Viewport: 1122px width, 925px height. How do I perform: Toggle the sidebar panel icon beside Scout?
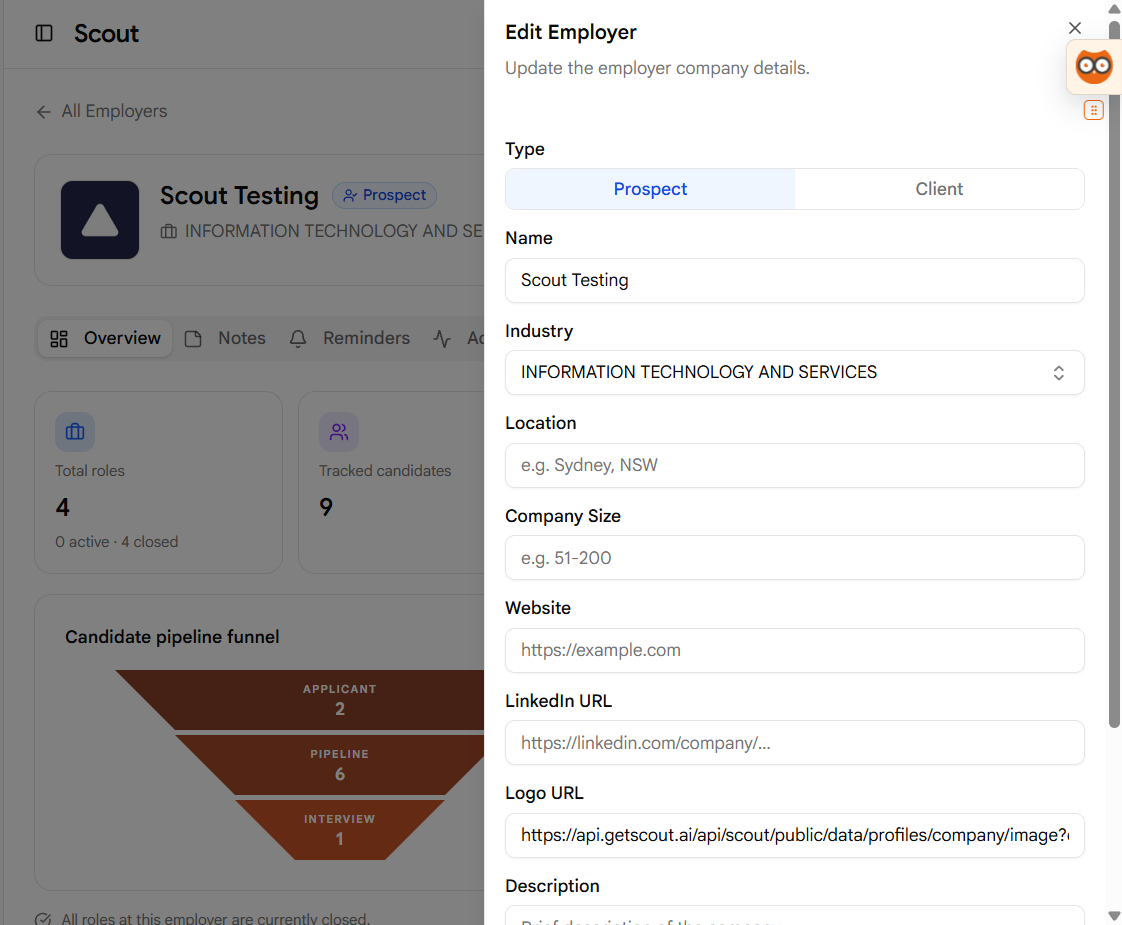click(x=44, y=33)
